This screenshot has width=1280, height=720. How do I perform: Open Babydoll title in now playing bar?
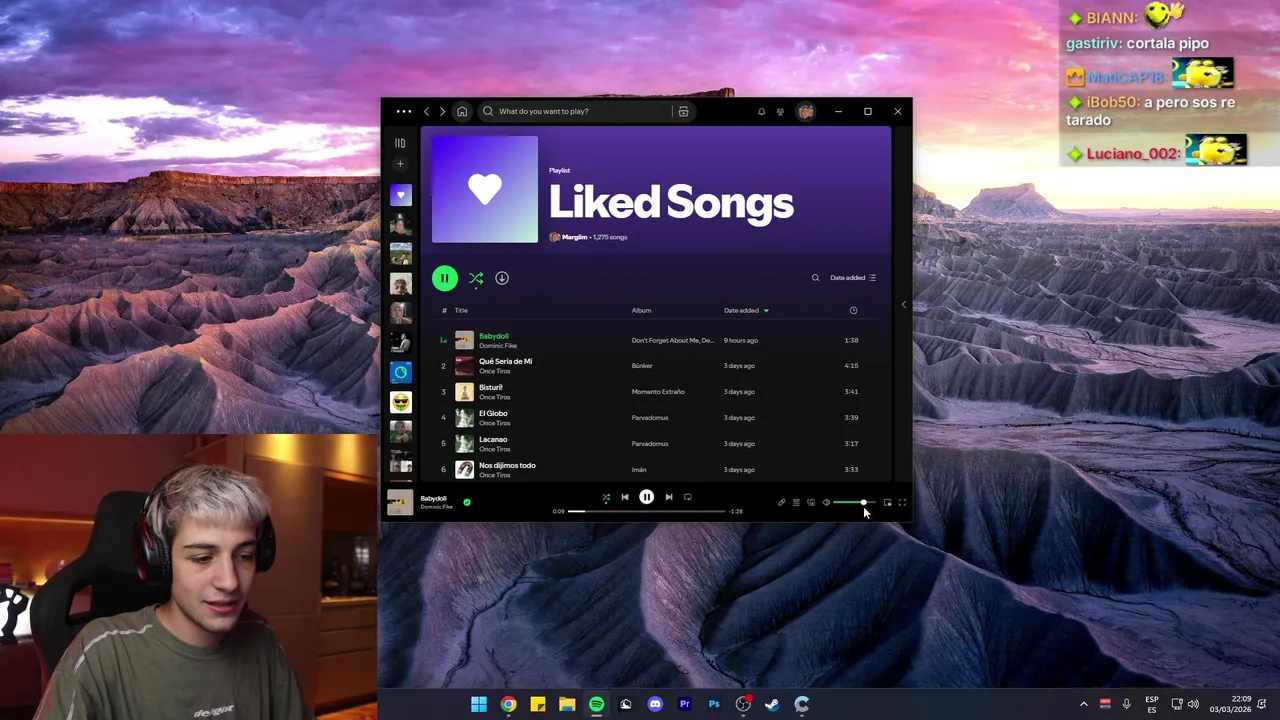coord(433,498)
